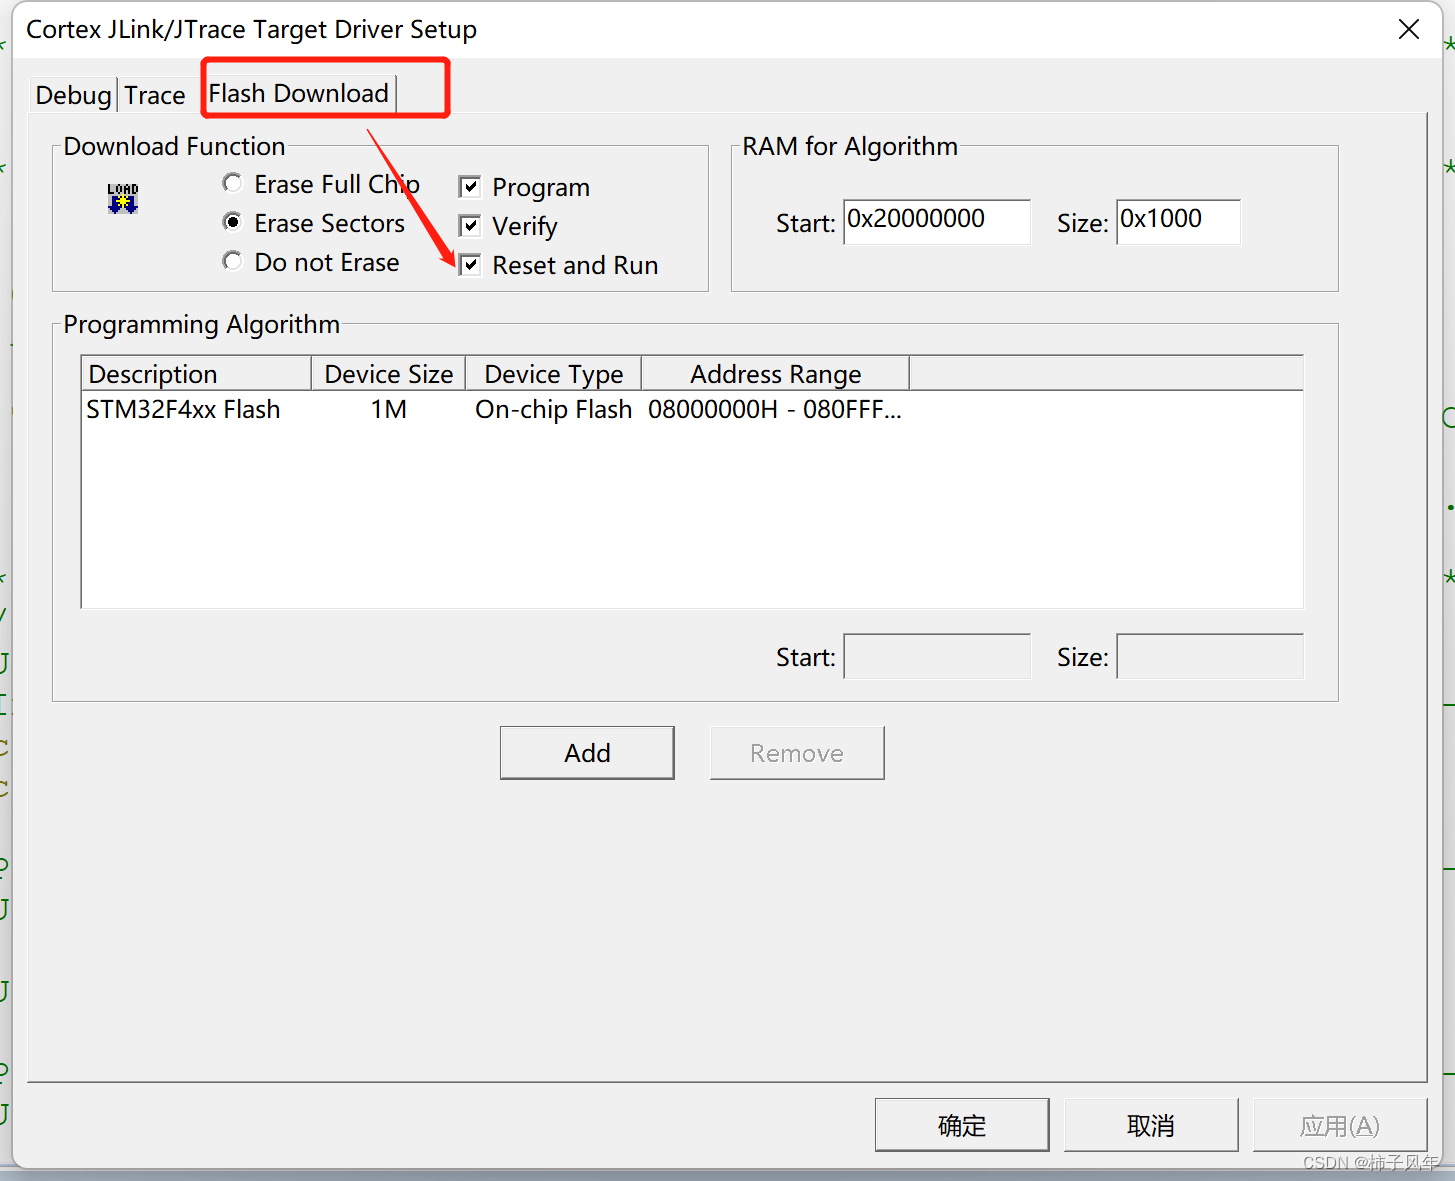The image size is (1455, 1181).
Task: Click the algorithm Start input field
Action: point(936,656)
